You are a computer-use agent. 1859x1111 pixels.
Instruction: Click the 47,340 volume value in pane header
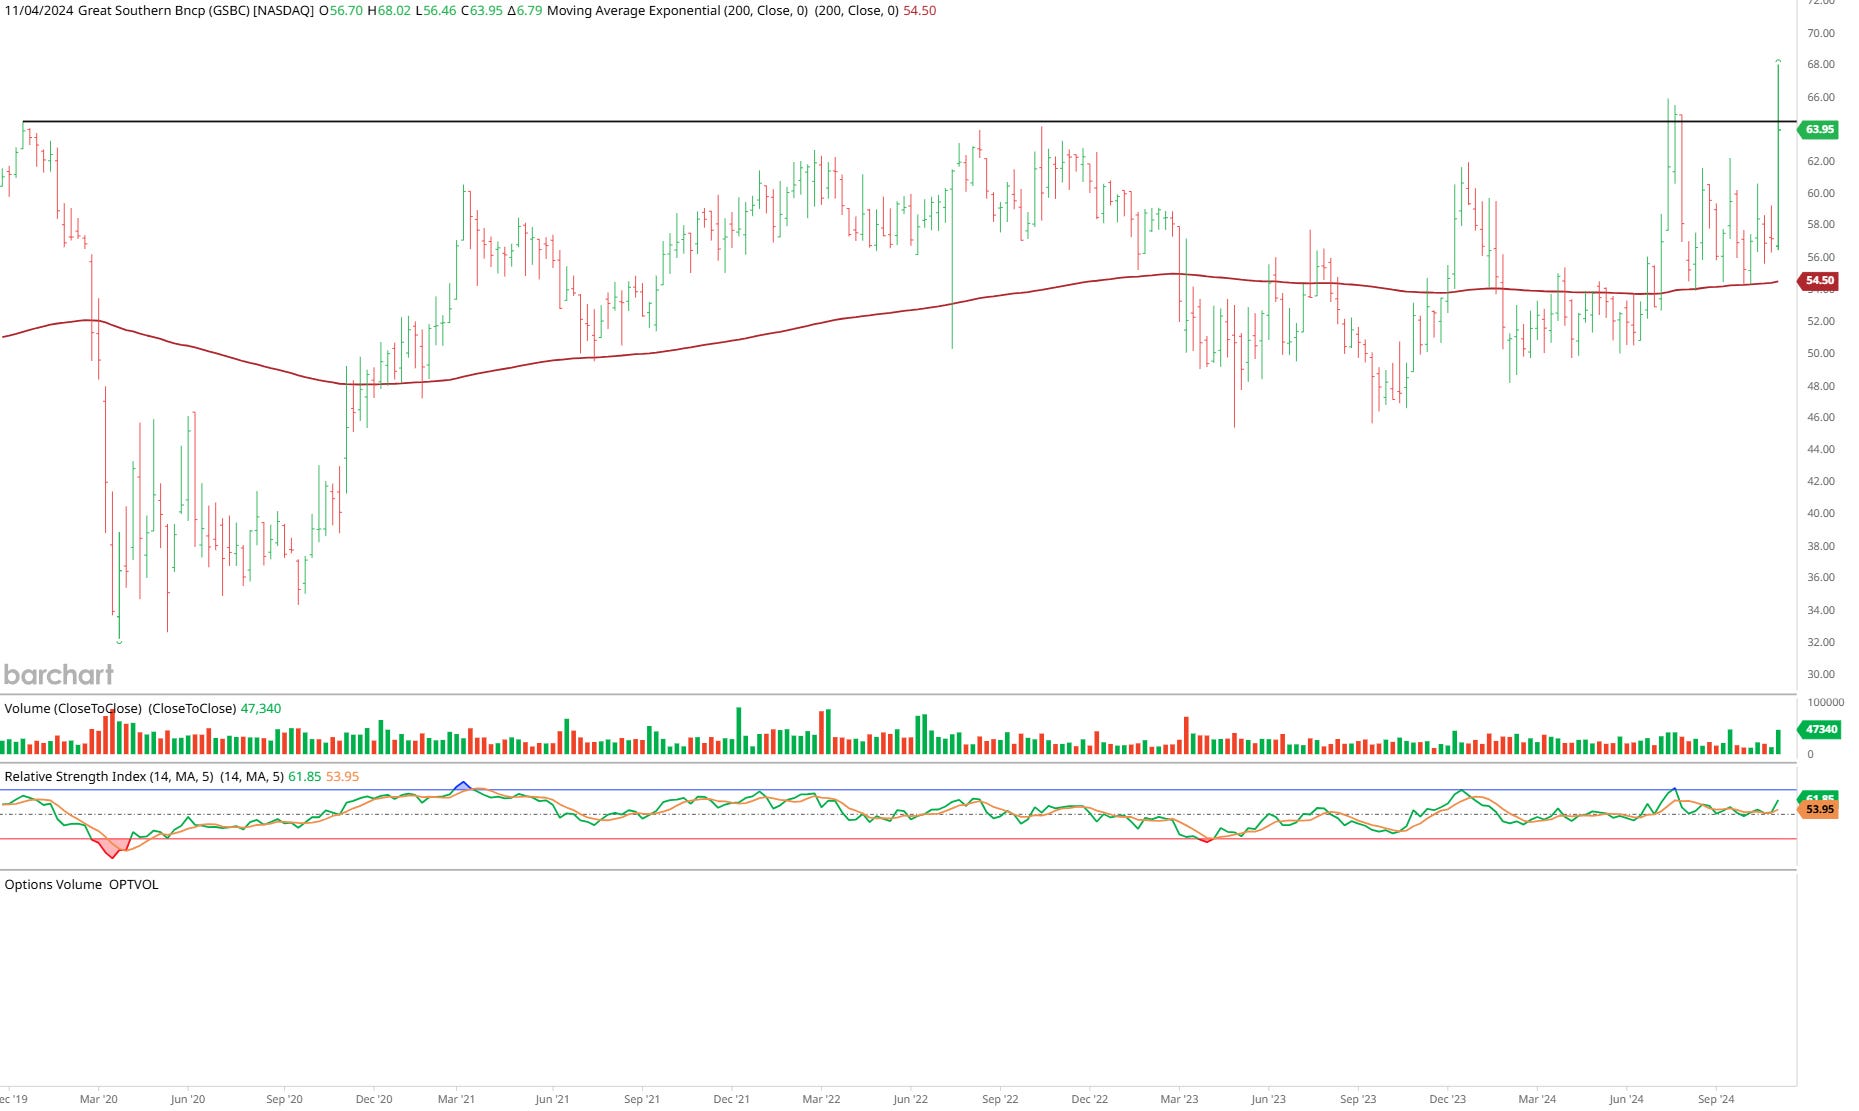click(x=261, y=709)
